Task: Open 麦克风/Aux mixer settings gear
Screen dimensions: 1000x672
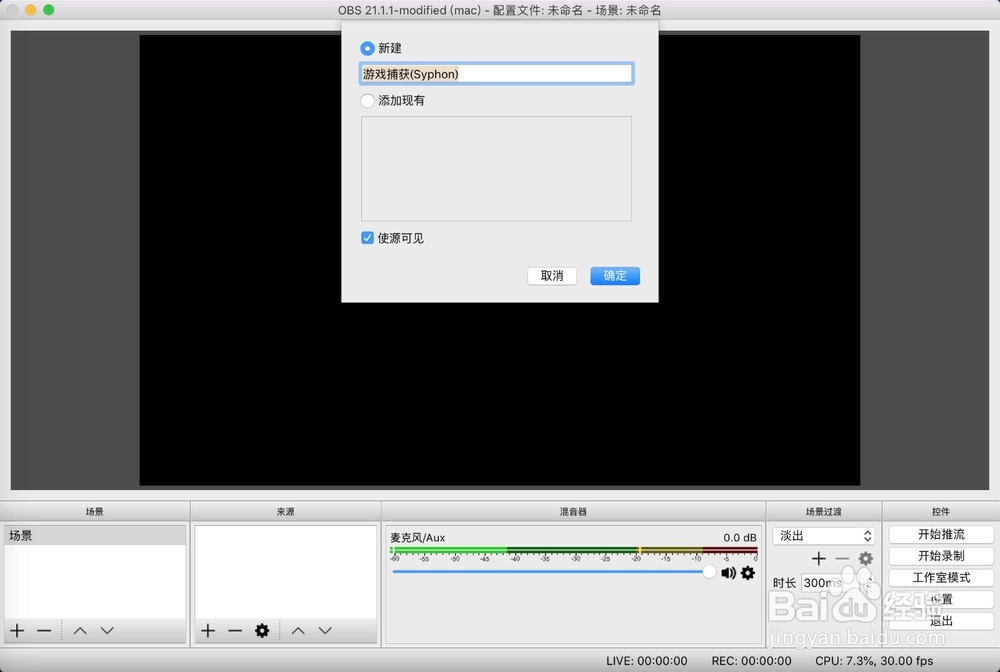Action: [747, 573]
